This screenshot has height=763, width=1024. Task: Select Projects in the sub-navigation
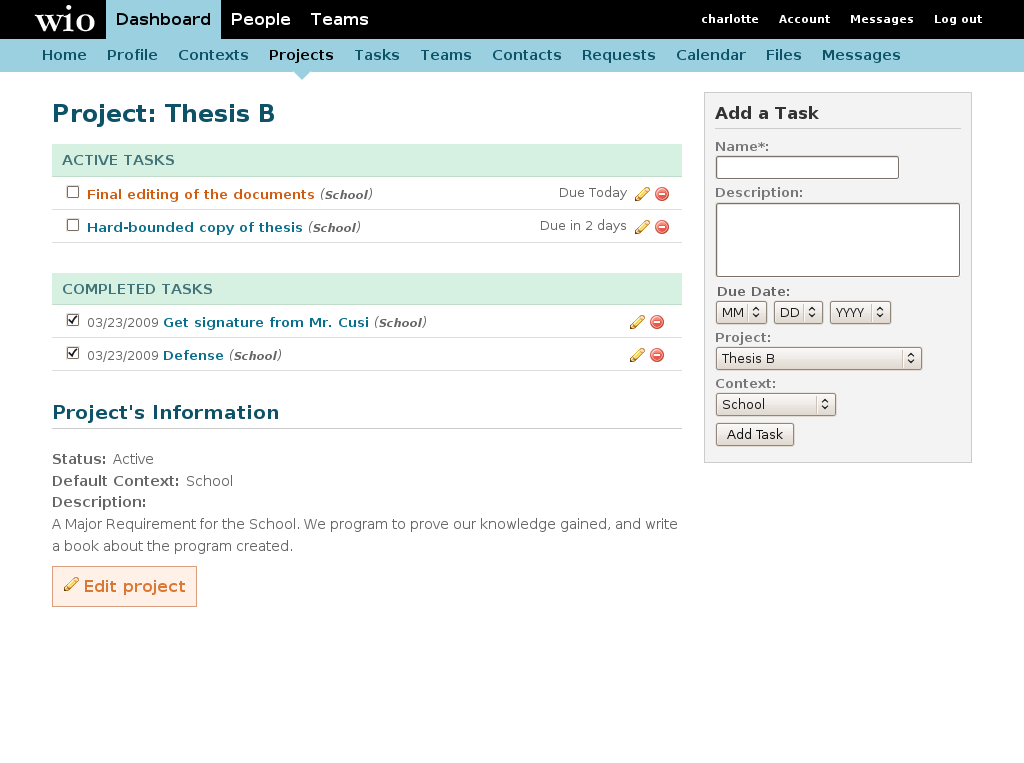click(301, 56)
